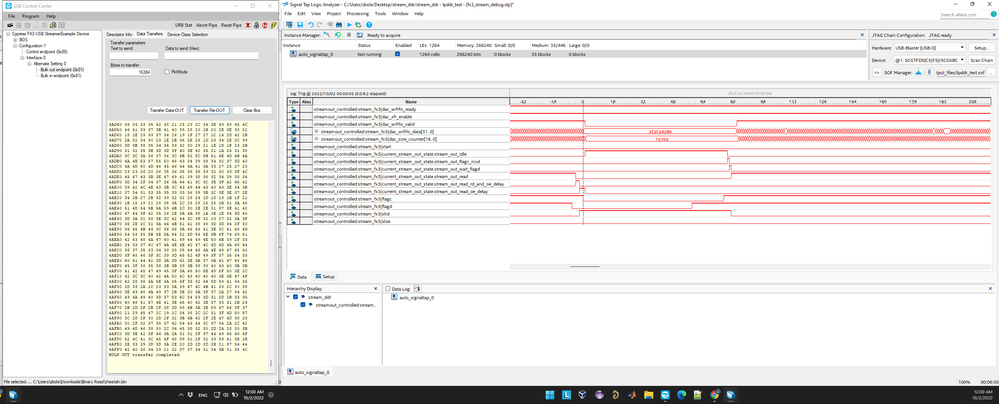999x404 pixels.
Task: Collapse the Alternate Setting 0 tree node
Action: (29, 64)
